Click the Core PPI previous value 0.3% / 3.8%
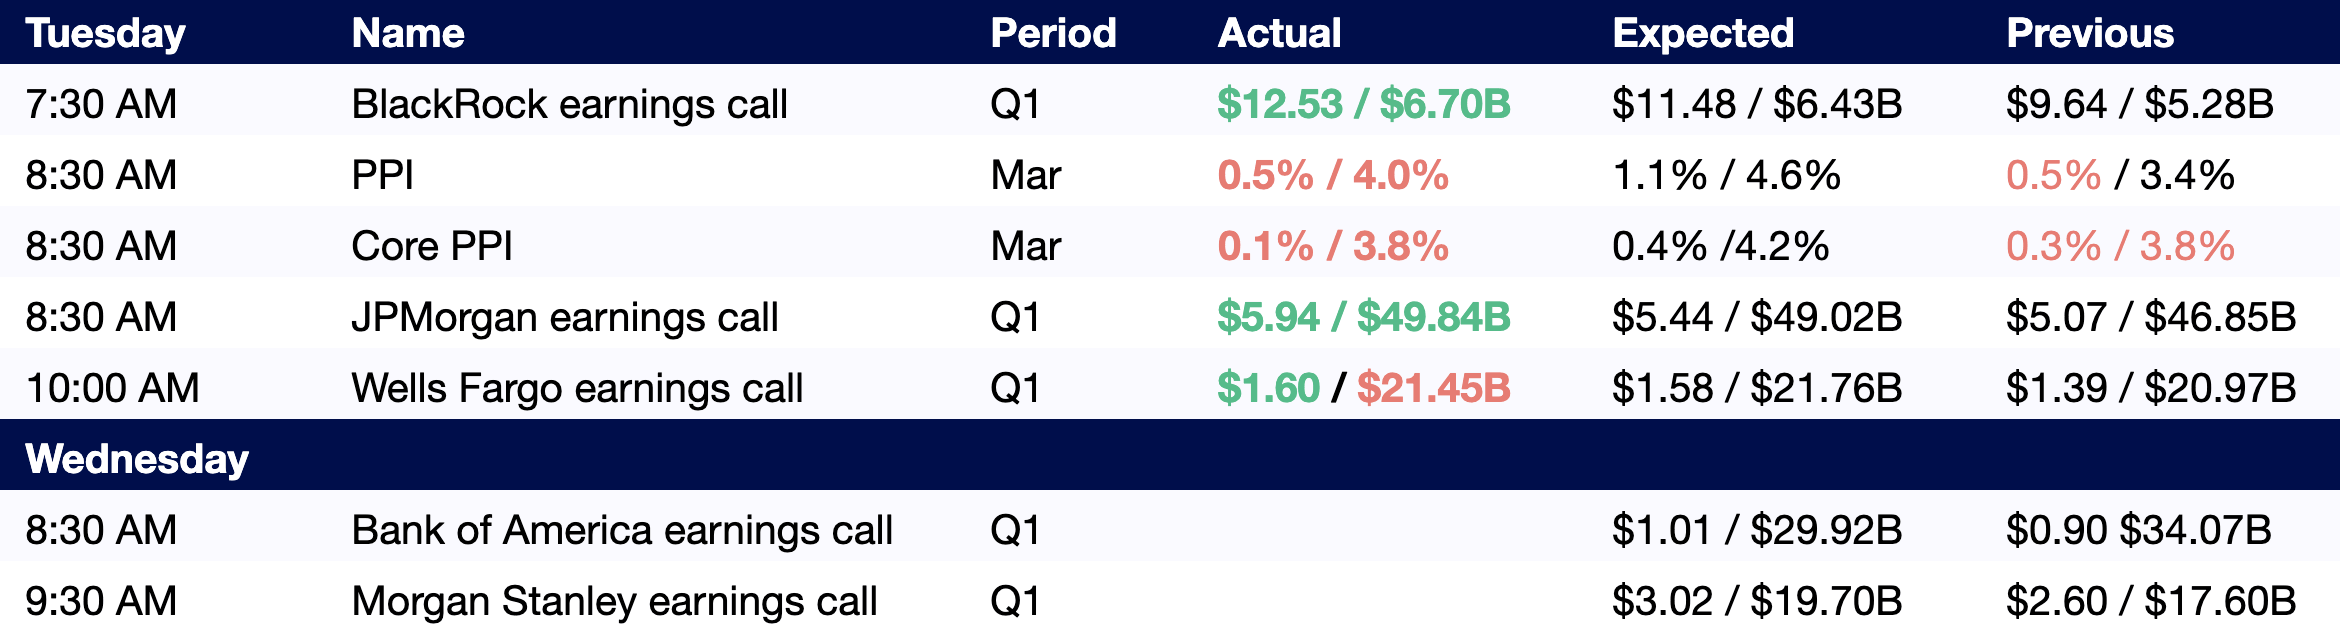2340x630 pixels. tap(2120, 246)
